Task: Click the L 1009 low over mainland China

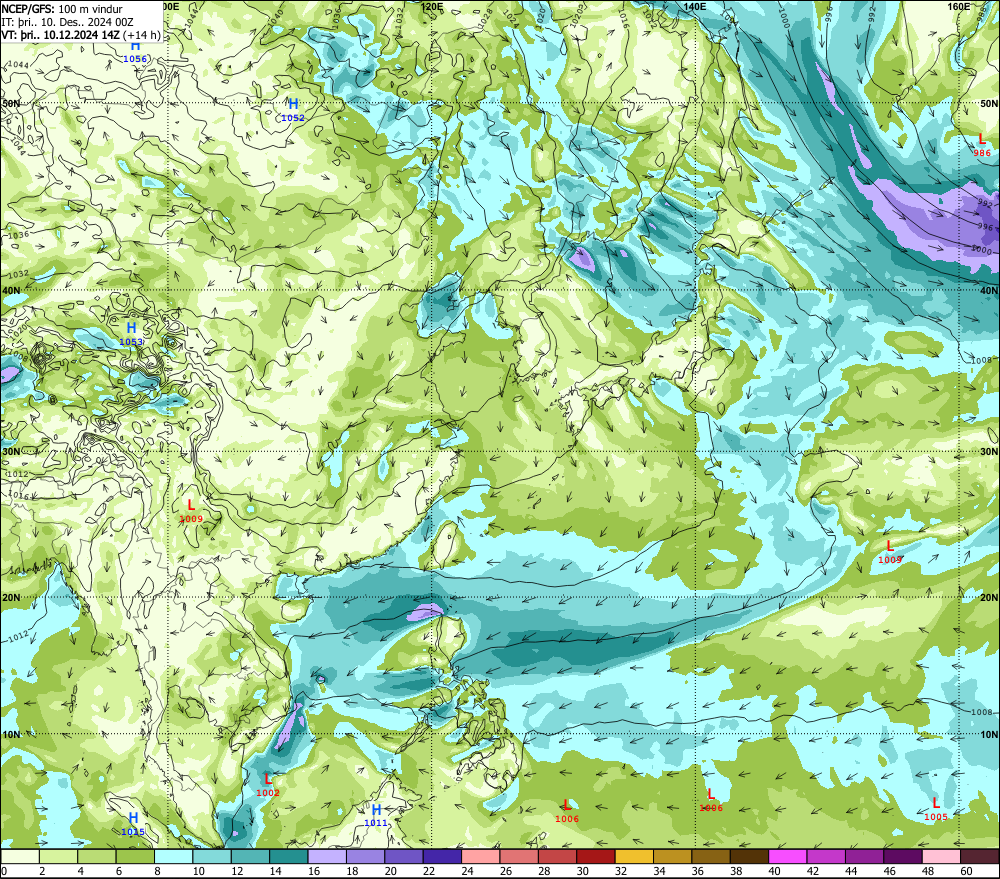Action: click(191, 512)
